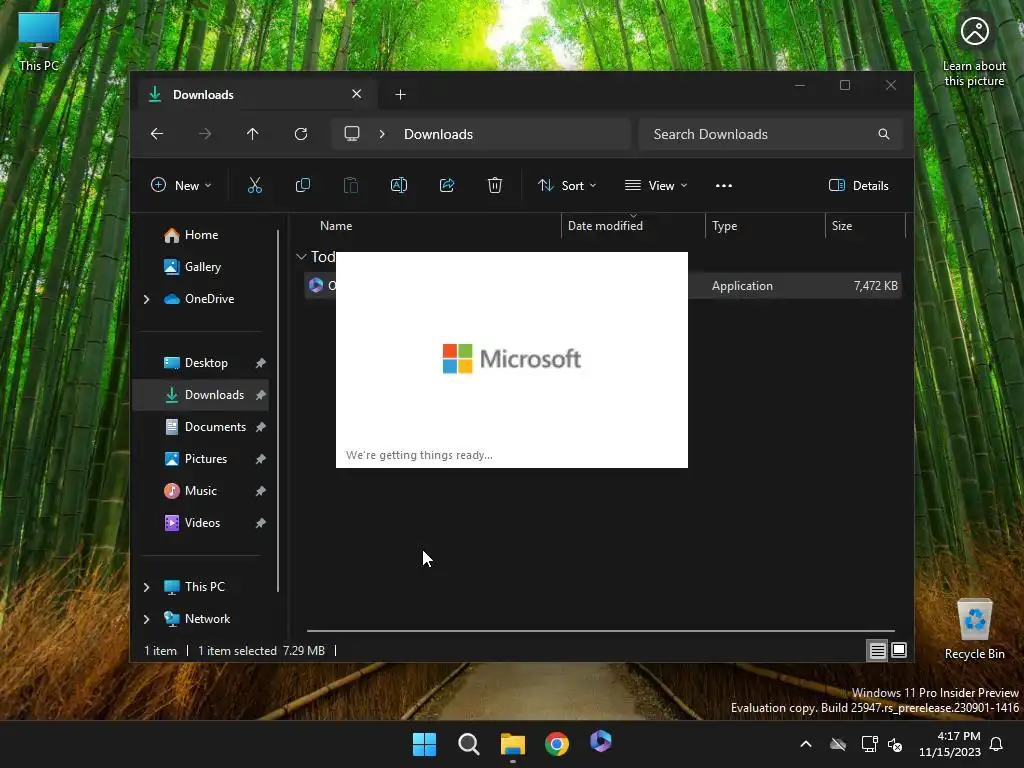Go up one folder level

click(253, 134)
